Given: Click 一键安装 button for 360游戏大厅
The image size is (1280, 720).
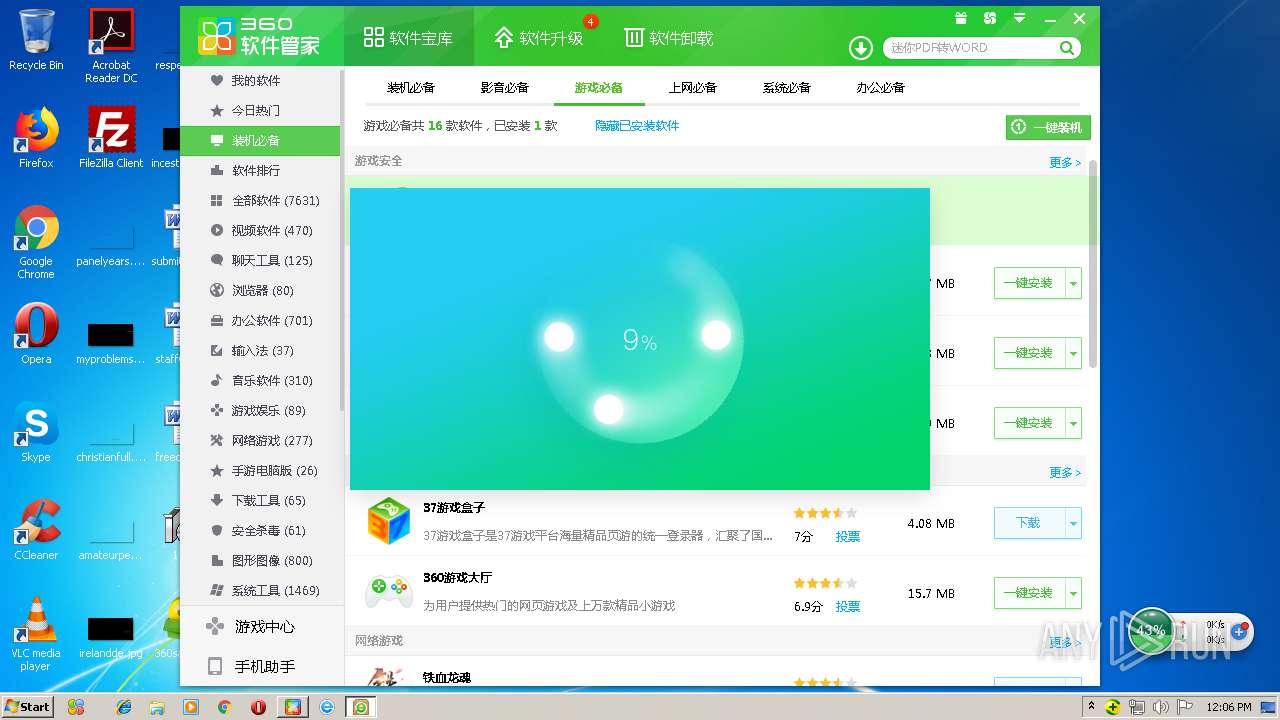Looking at the screenshot, I should (1029, 593).
